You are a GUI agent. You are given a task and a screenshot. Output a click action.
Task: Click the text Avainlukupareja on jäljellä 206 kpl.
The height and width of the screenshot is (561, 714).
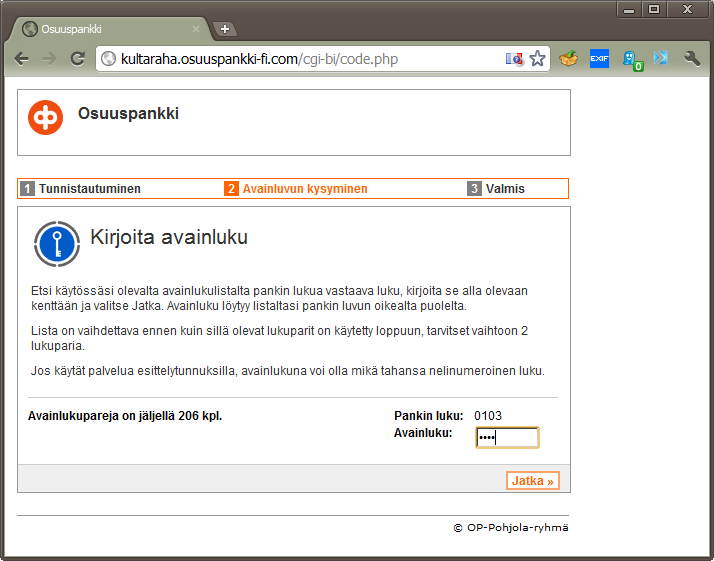125,416
